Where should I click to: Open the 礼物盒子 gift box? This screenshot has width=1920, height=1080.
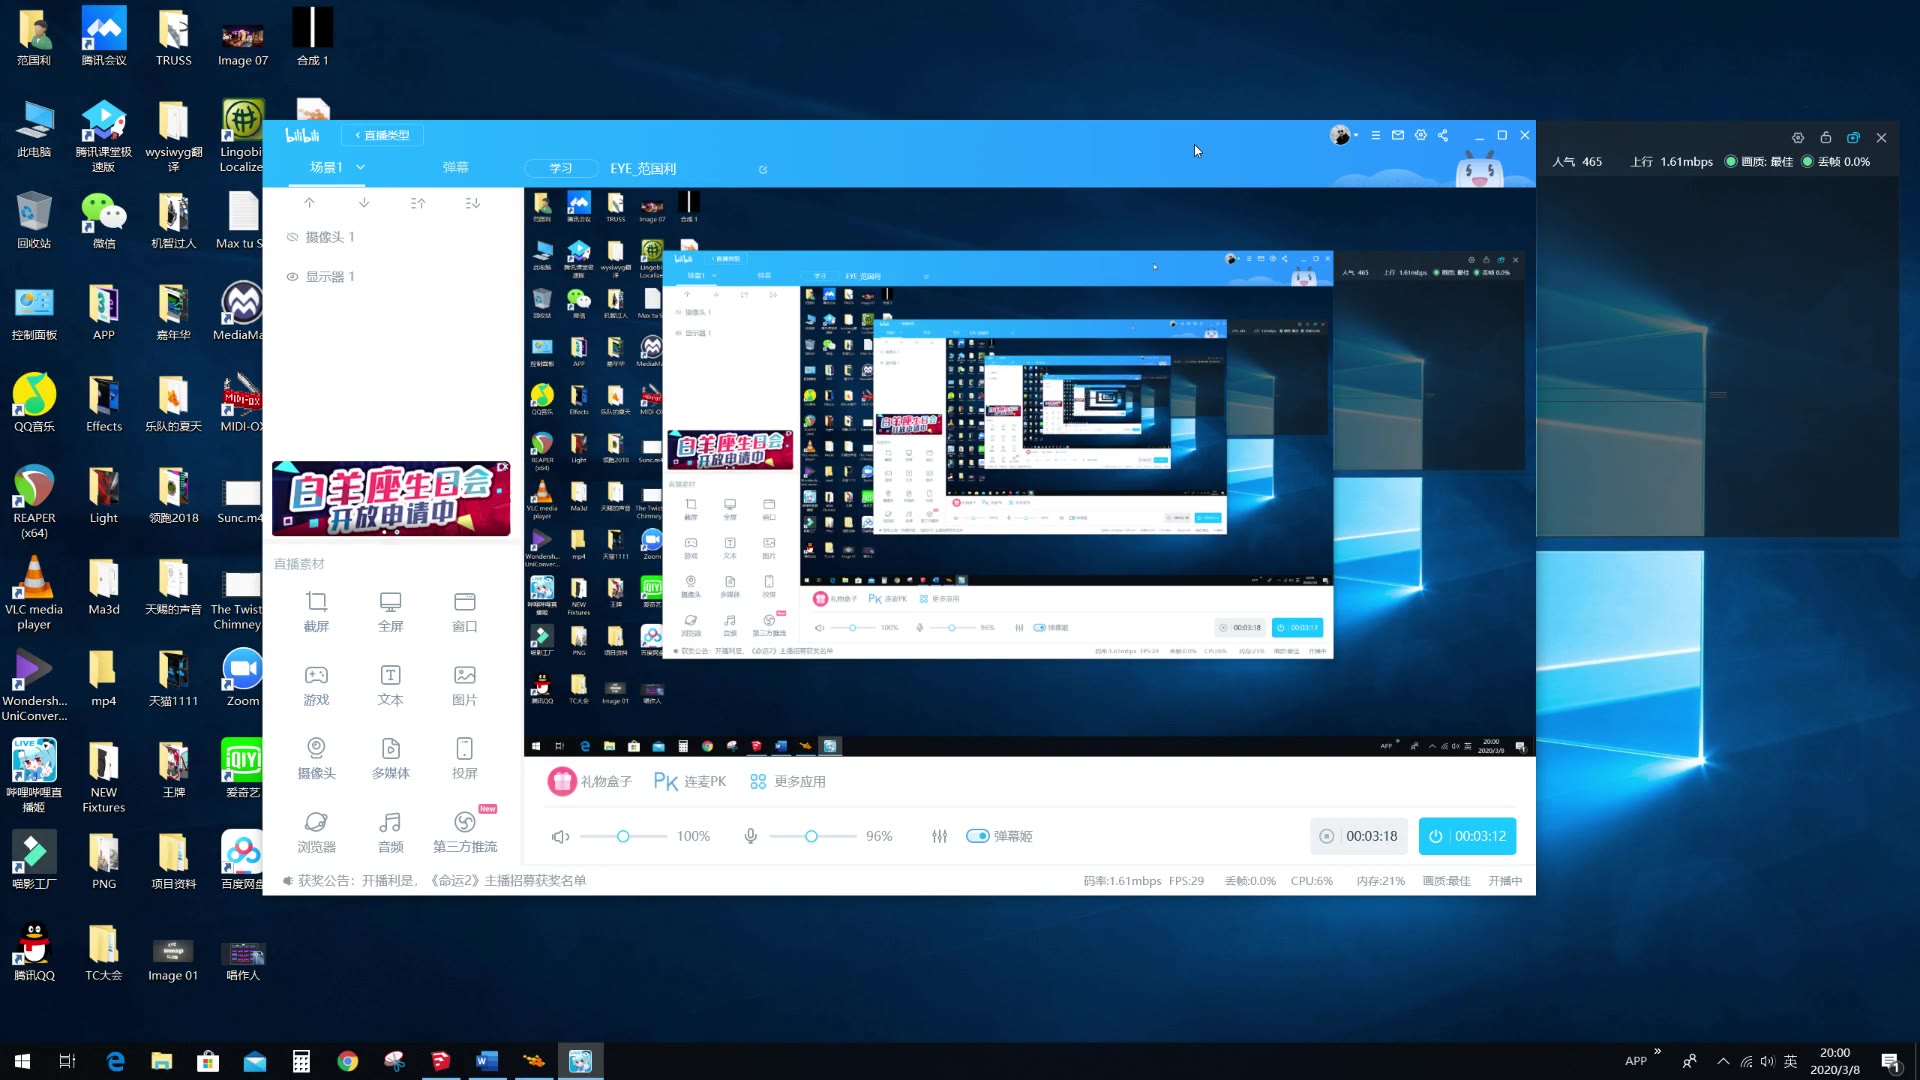pyautogui.click(x=590, y=781)
